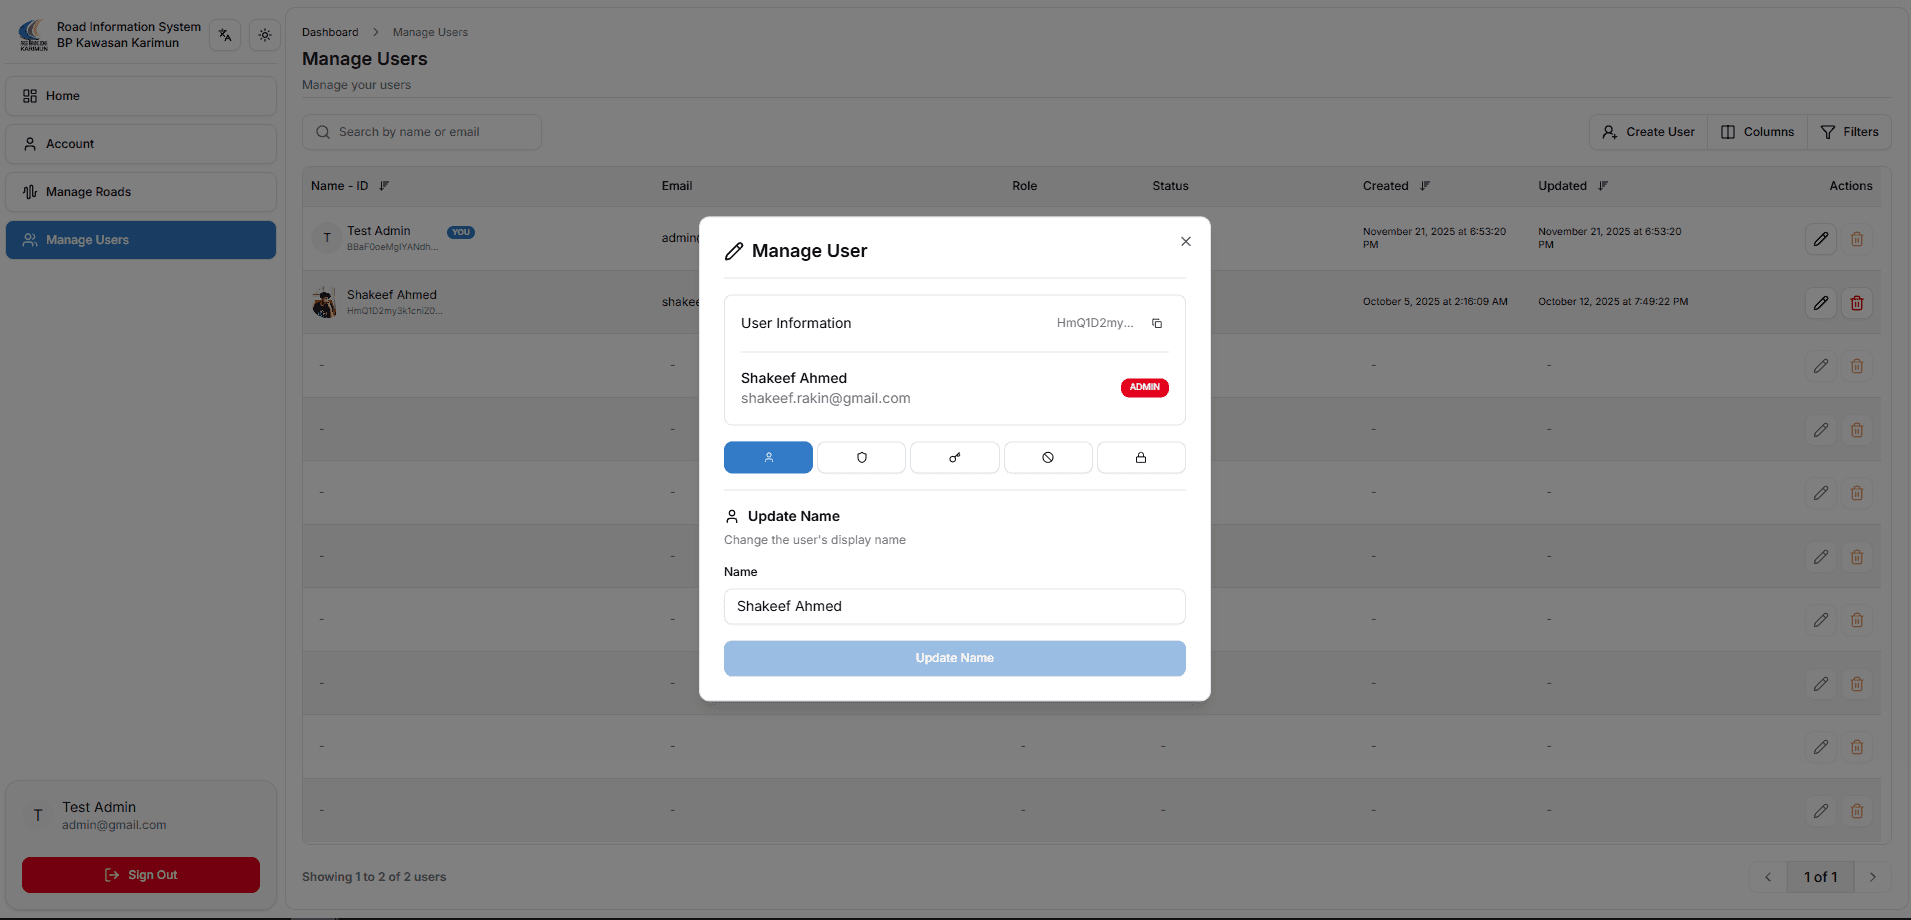Sort the table by the Updated column

click(1603, 185)
